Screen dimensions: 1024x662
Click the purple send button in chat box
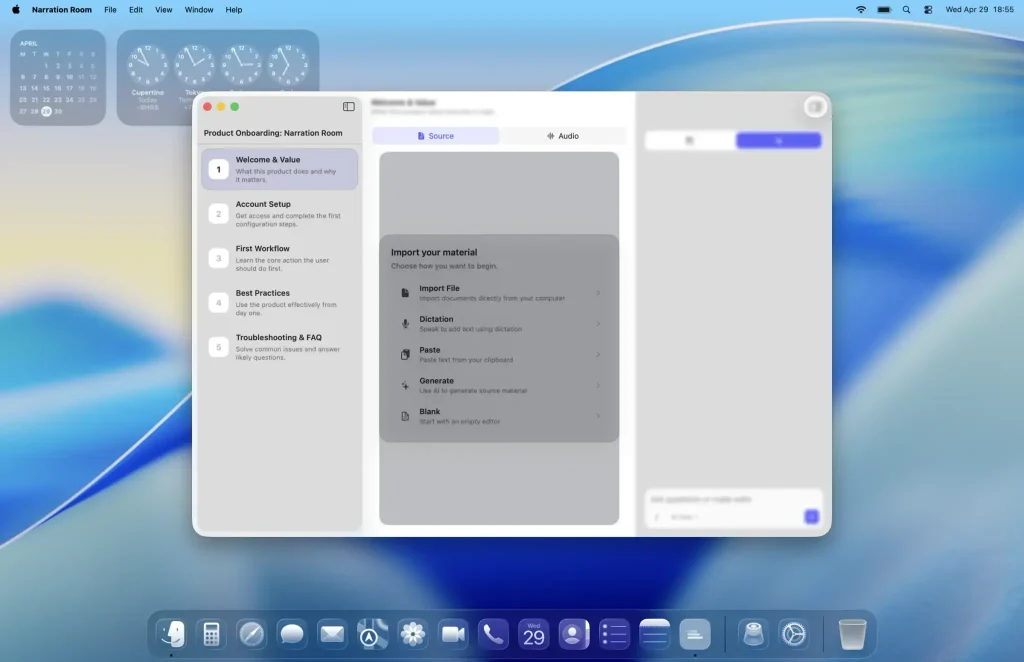[811, 516]
